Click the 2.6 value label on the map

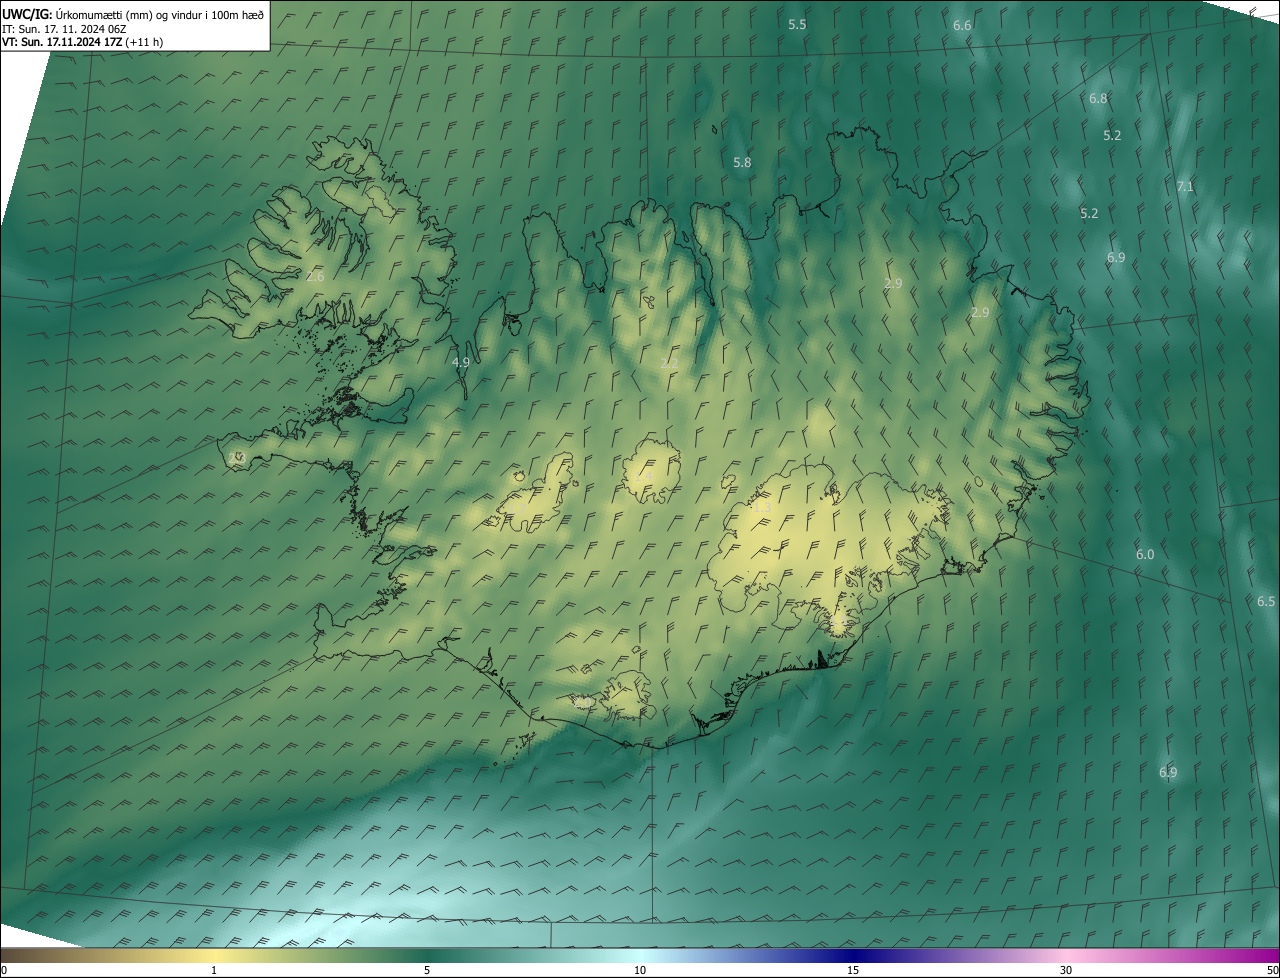click(x=315, y=277)
